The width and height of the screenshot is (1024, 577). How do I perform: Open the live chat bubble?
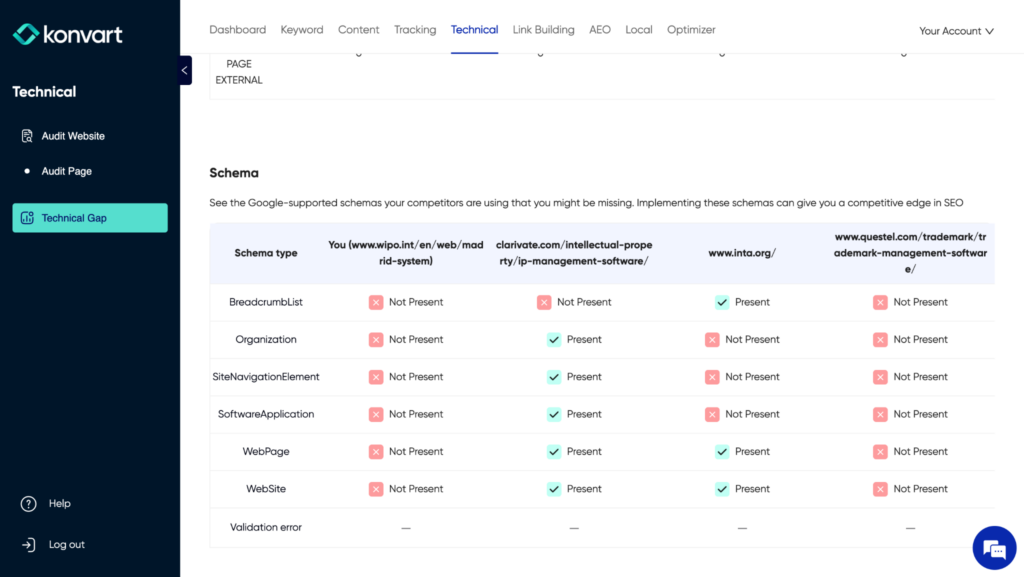click(994, 548)
